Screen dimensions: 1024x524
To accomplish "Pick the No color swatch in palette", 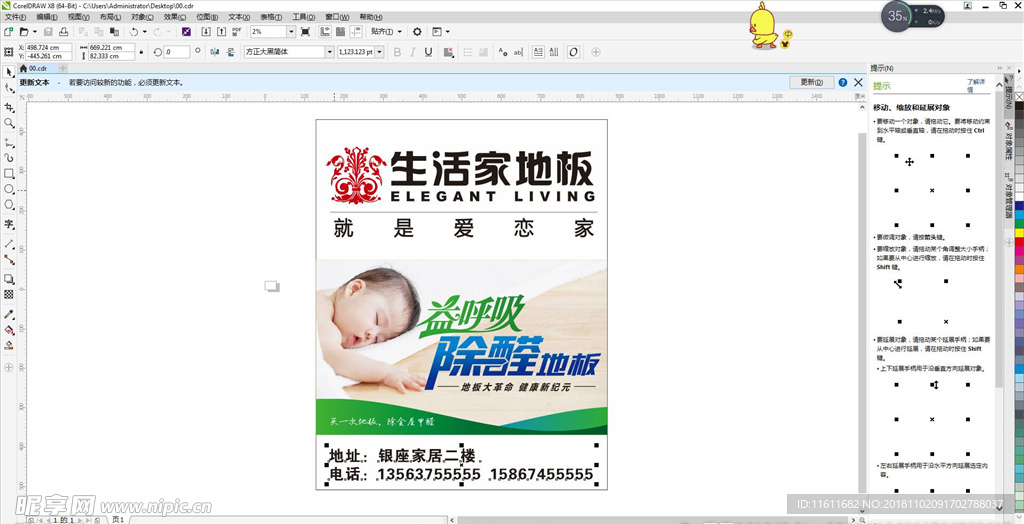I will (1019, 96).
